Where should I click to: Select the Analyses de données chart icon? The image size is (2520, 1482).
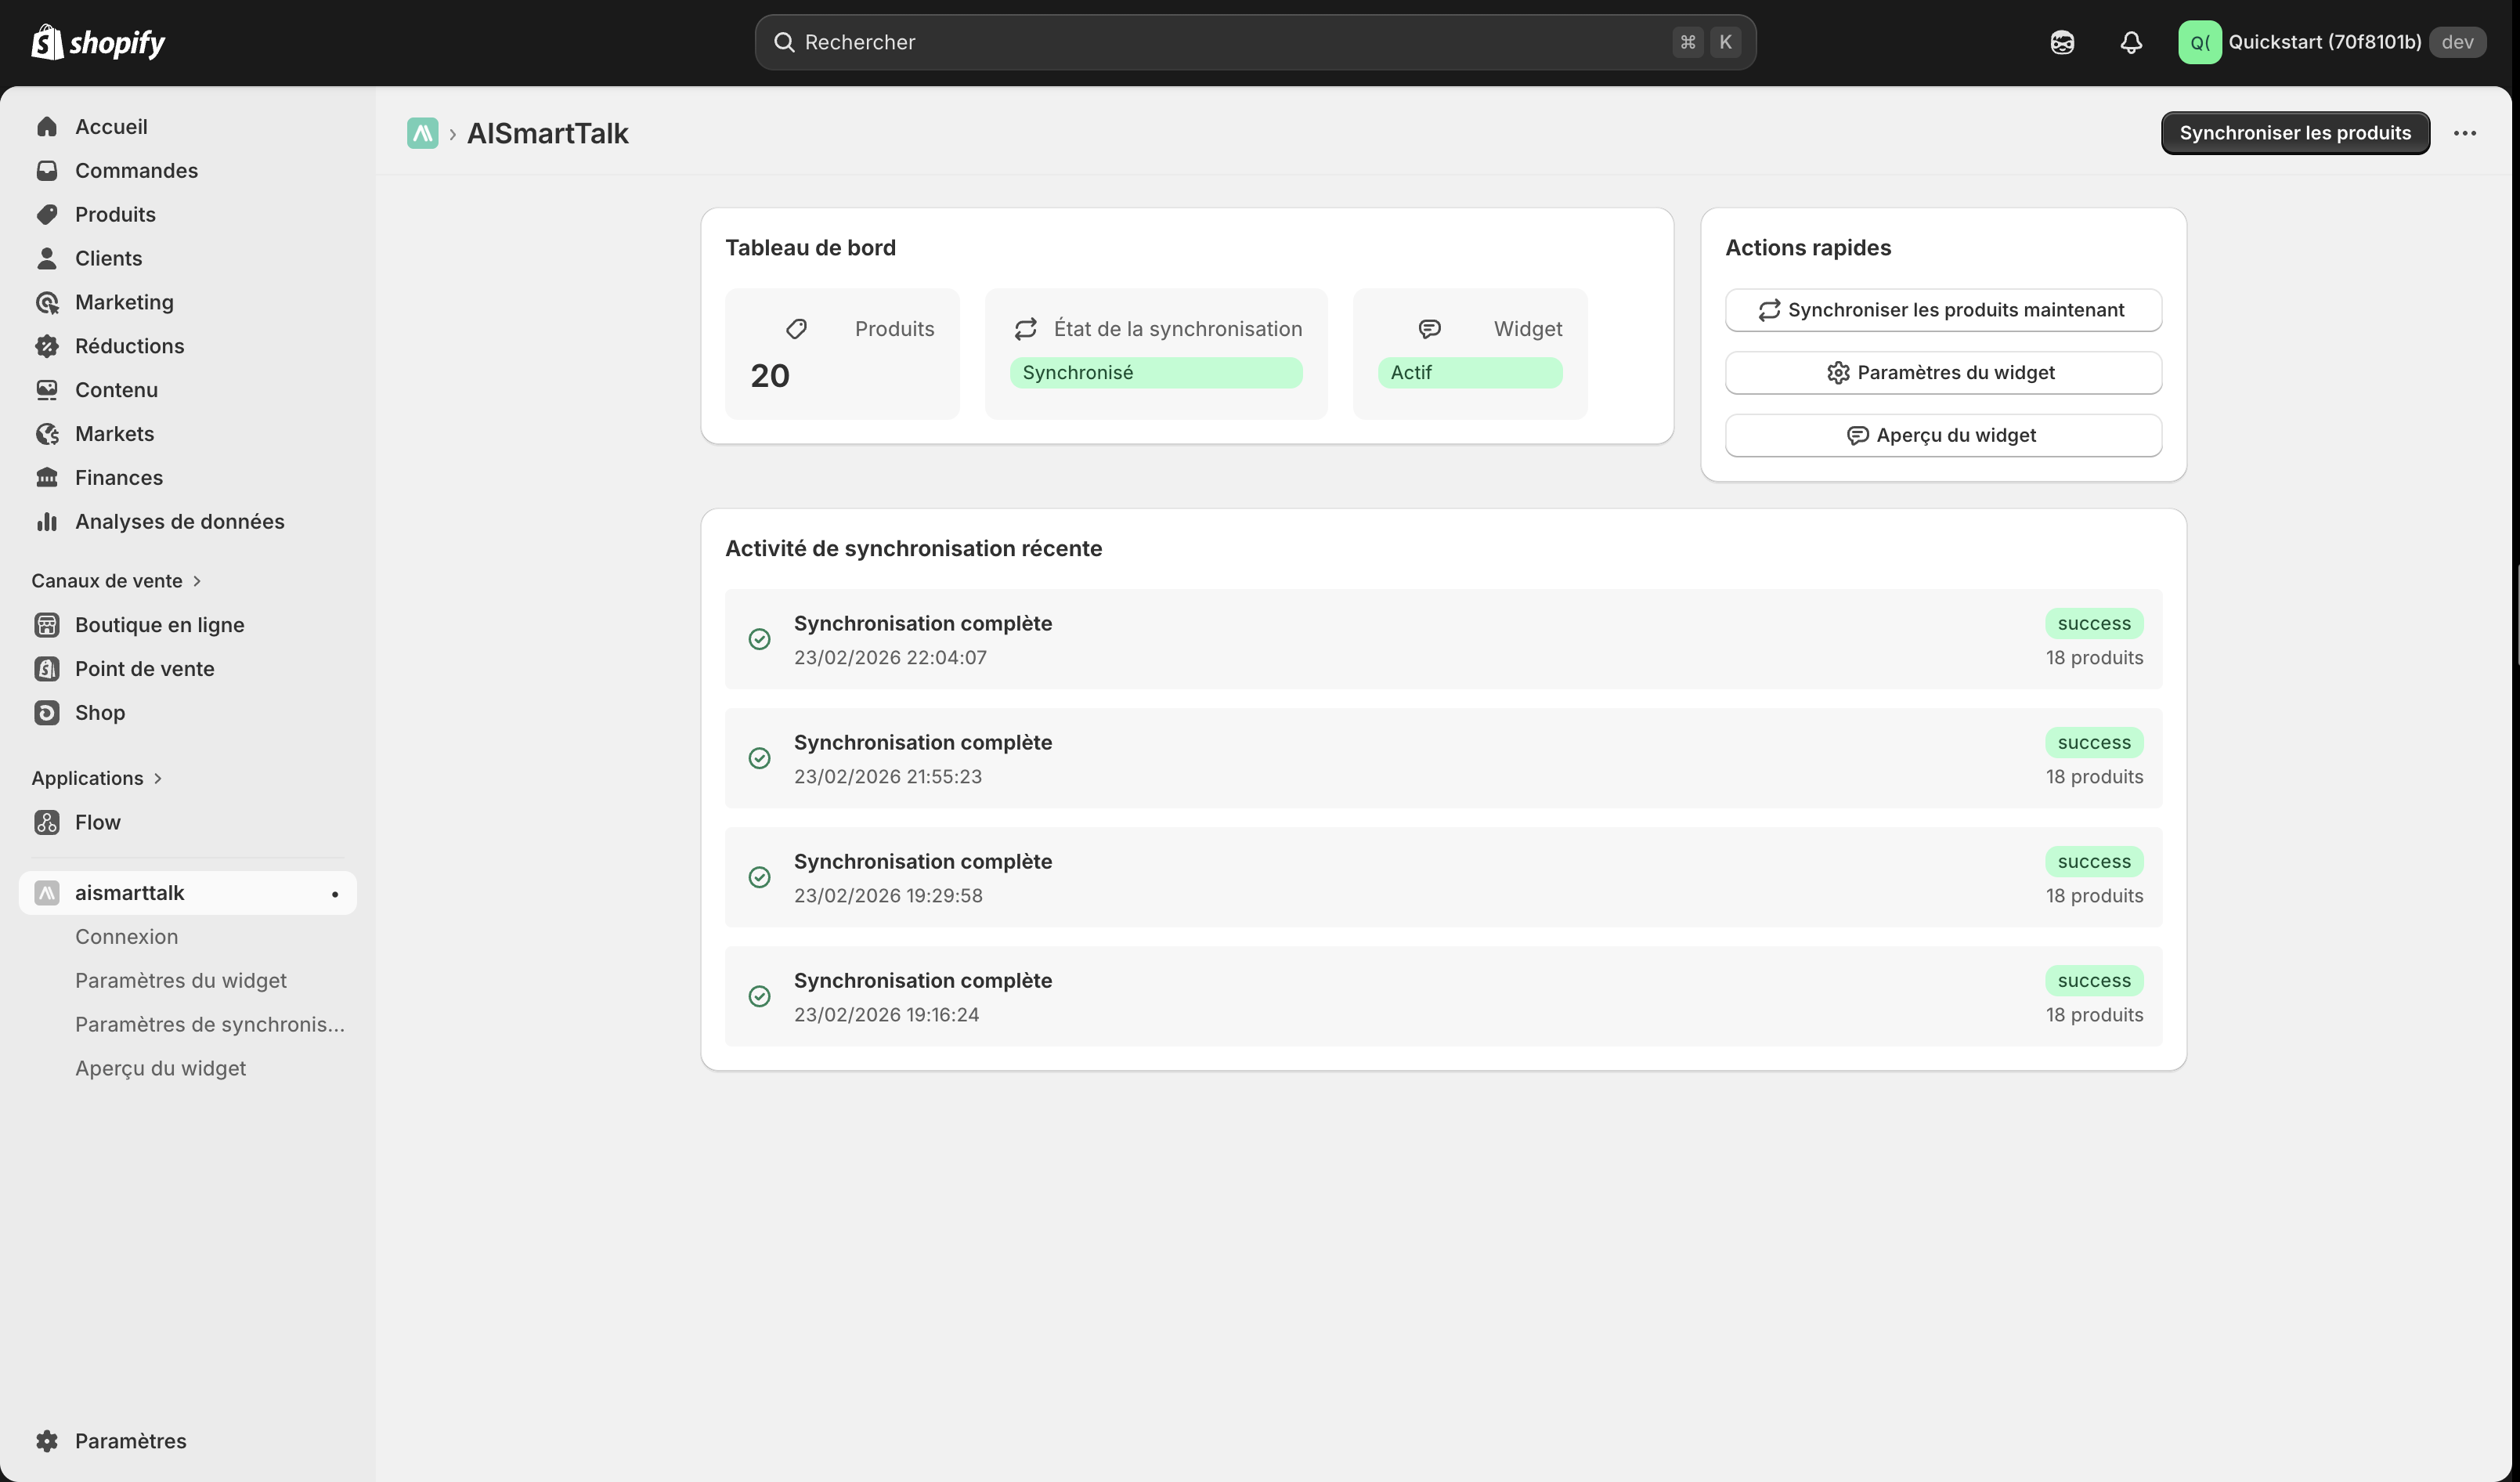tap(46, 521)
